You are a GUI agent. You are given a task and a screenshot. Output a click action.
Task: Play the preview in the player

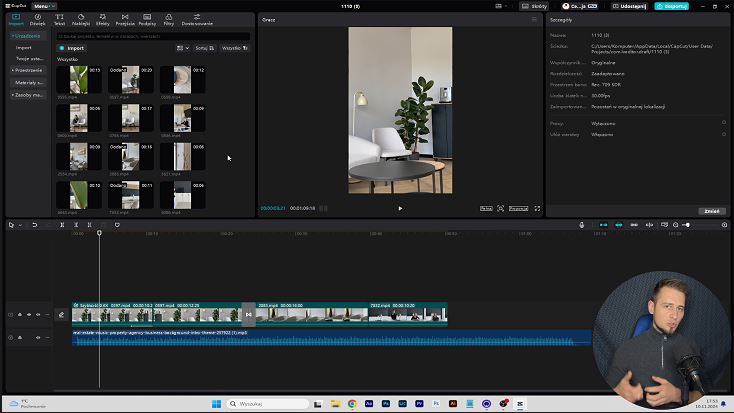pyautogui.click(x=400, y=208)
